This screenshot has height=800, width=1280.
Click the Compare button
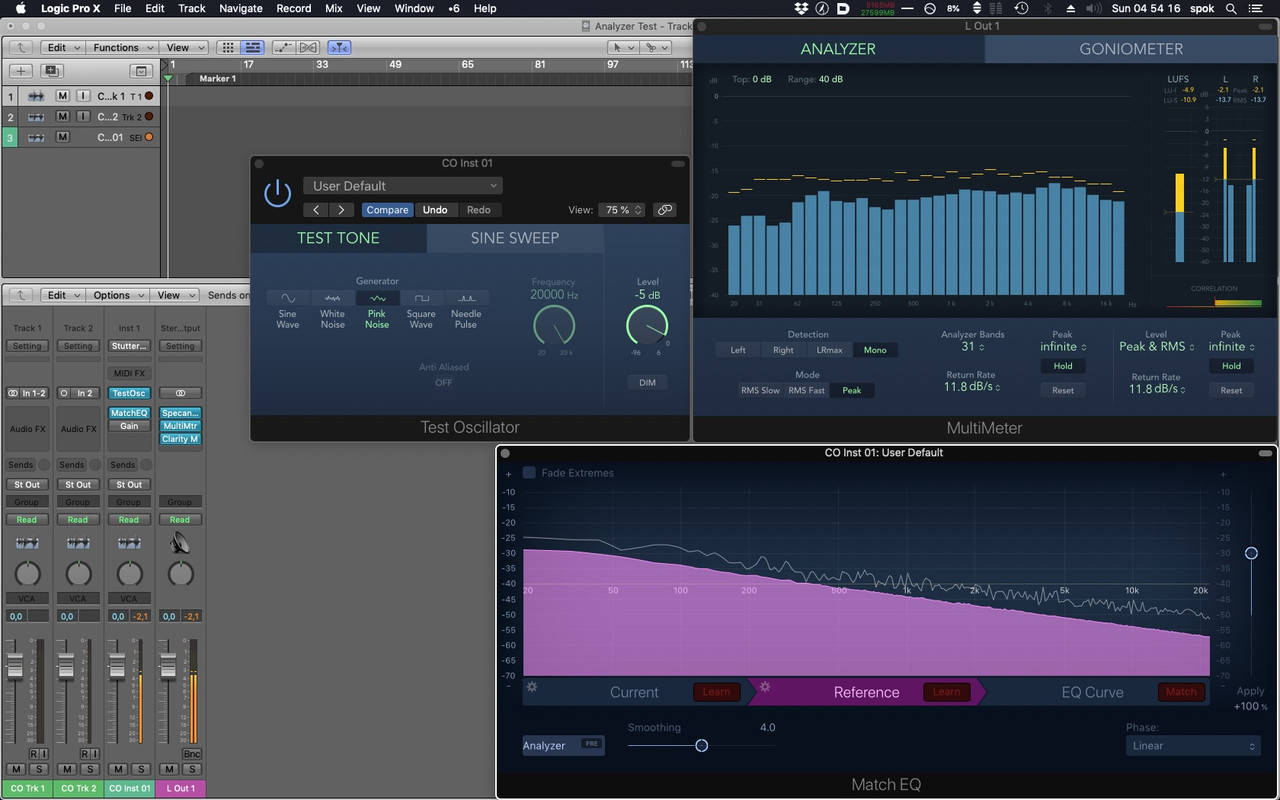[387, 210]
